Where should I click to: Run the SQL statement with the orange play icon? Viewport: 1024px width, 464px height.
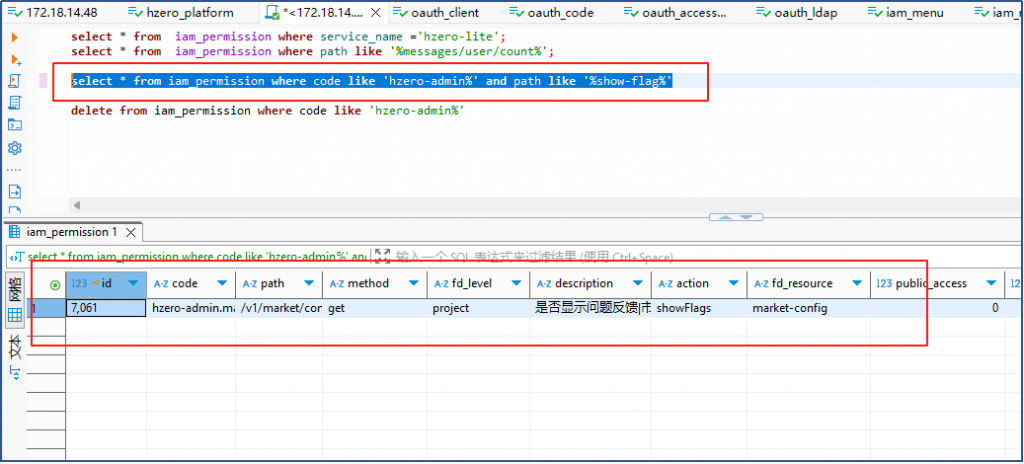click(x=15, y=37)
